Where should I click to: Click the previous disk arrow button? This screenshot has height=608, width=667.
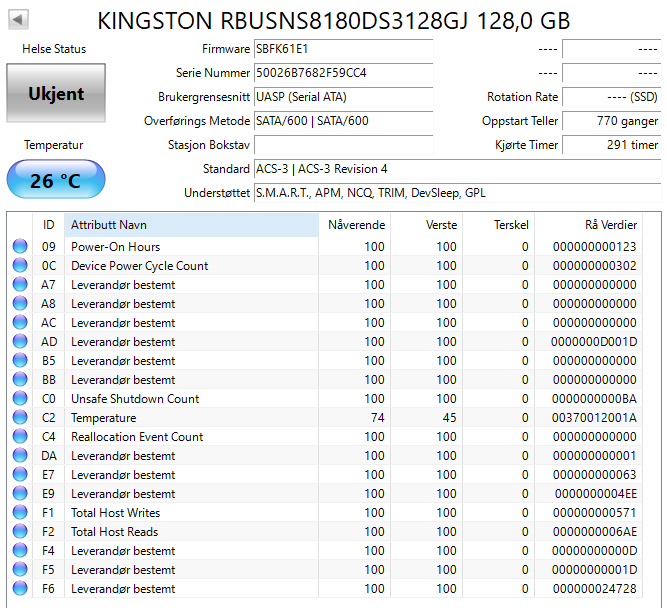18,20
